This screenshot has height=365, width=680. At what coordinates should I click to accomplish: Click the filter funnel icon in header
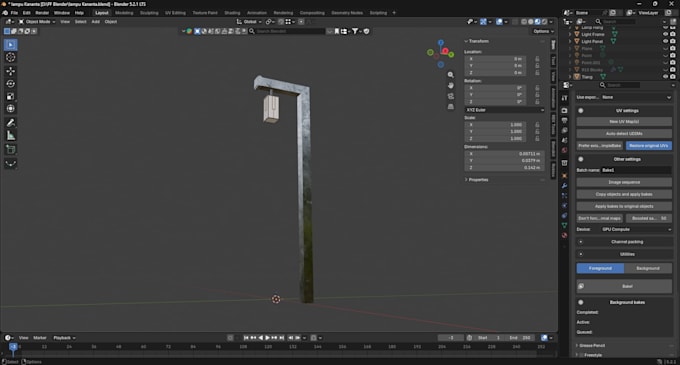355,31
